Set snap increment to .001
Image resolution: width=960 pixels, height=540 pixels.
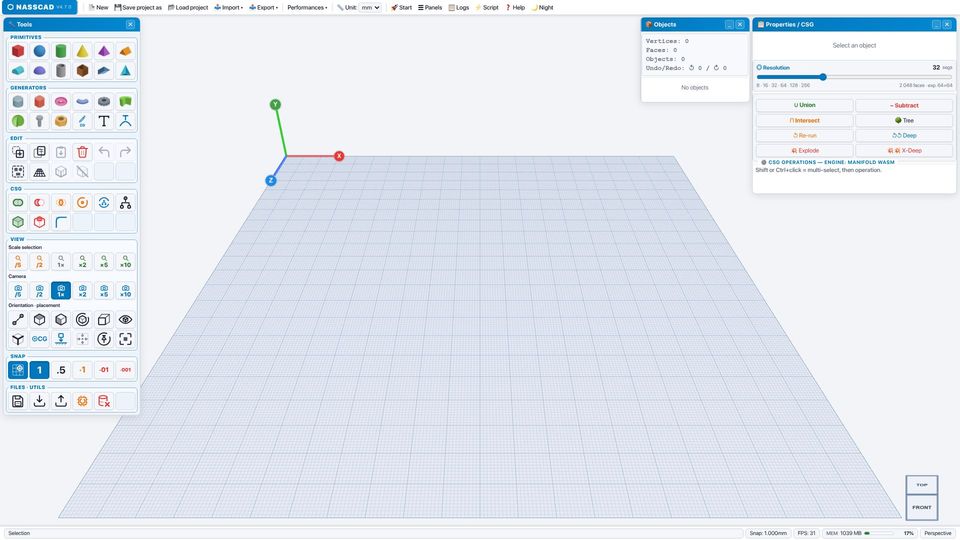(125, 370)
